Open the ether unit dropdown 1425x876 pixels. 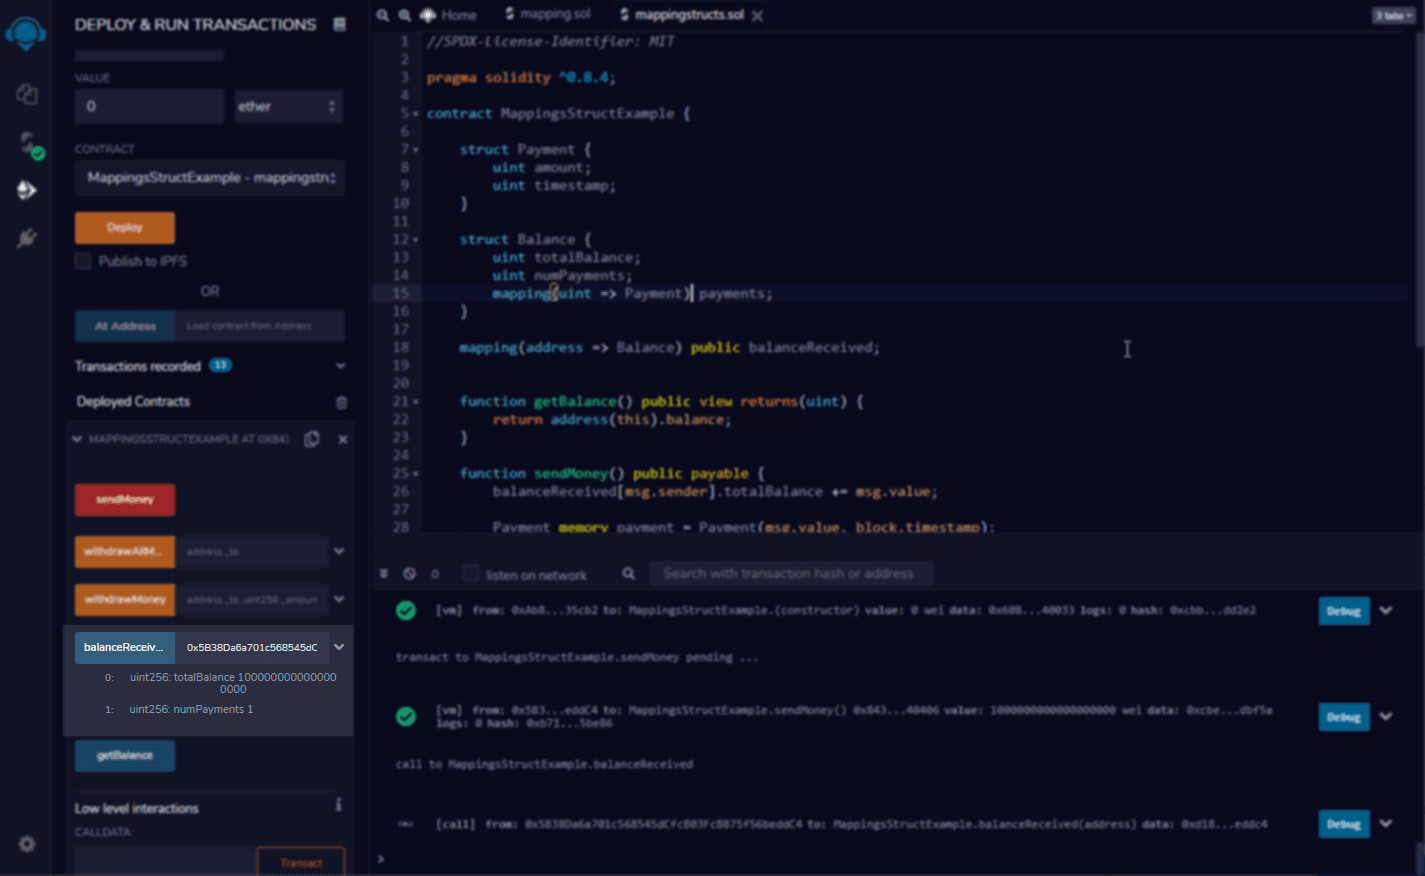click(x=289, y=106)
